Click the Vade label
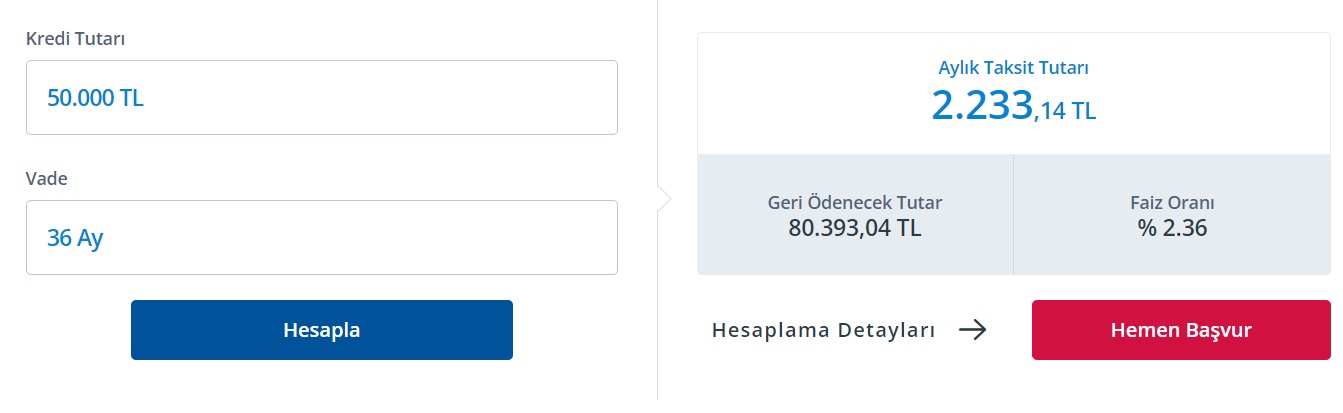Viewport: 1343px width, 413px height. click(x=47, y=179)
